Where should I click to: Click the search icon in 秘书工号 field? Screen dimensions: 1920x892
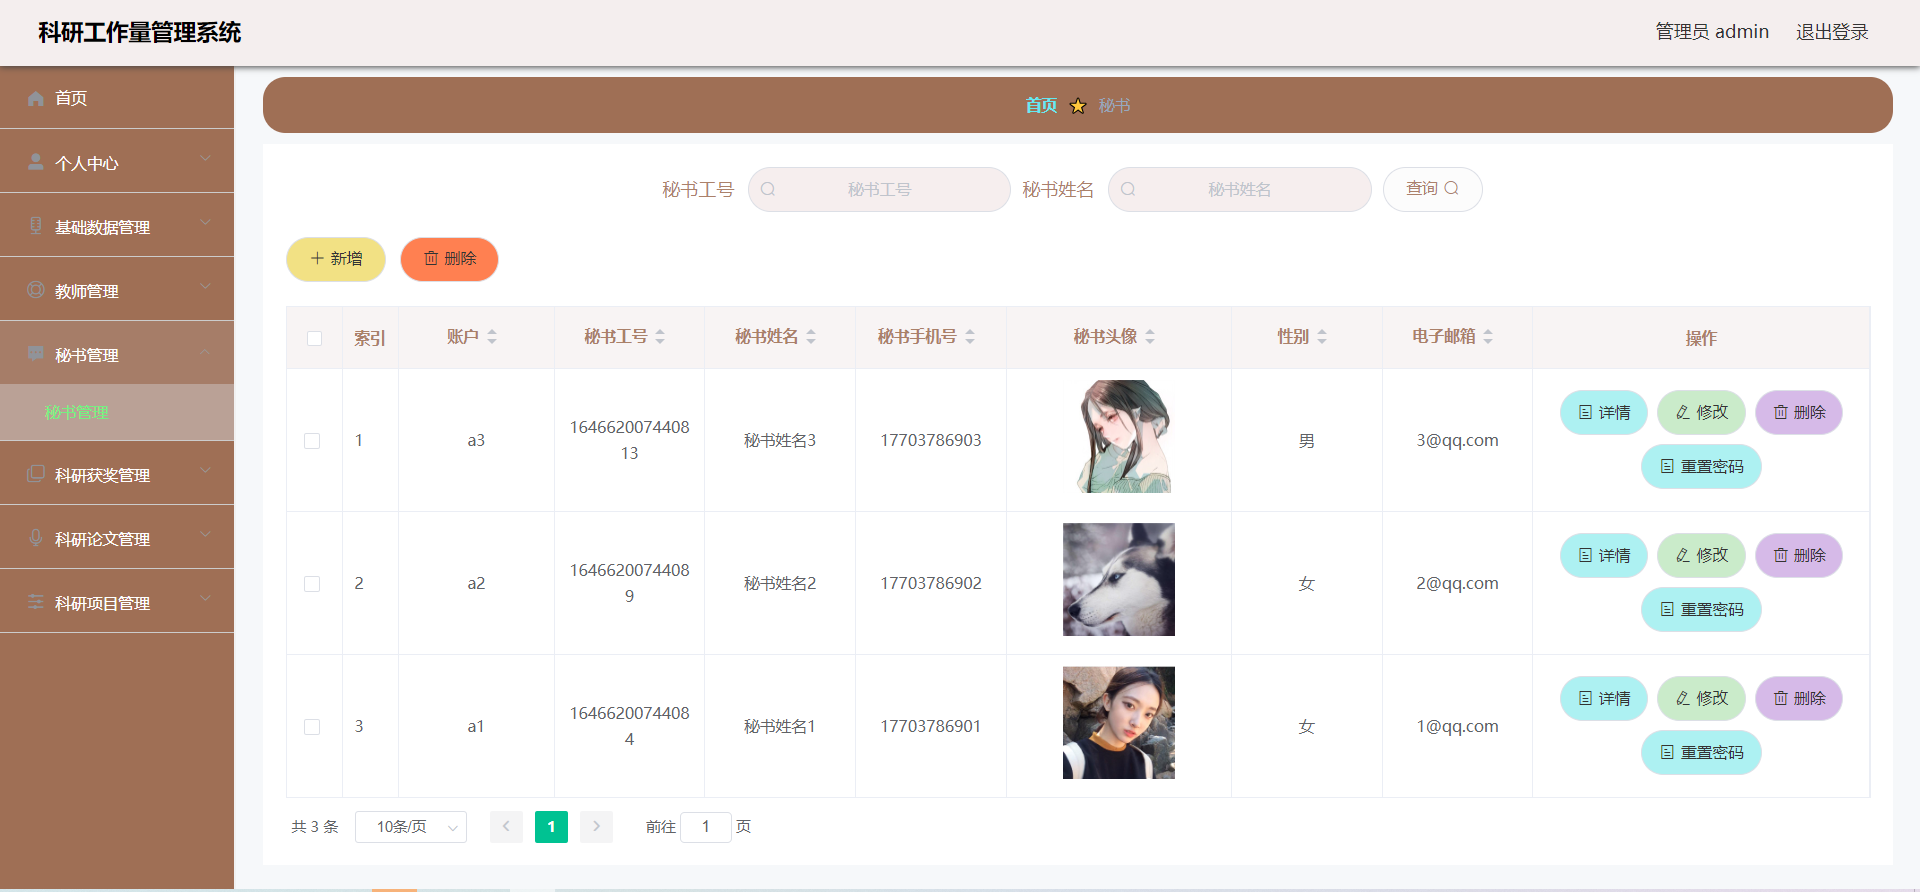(768, 189)
